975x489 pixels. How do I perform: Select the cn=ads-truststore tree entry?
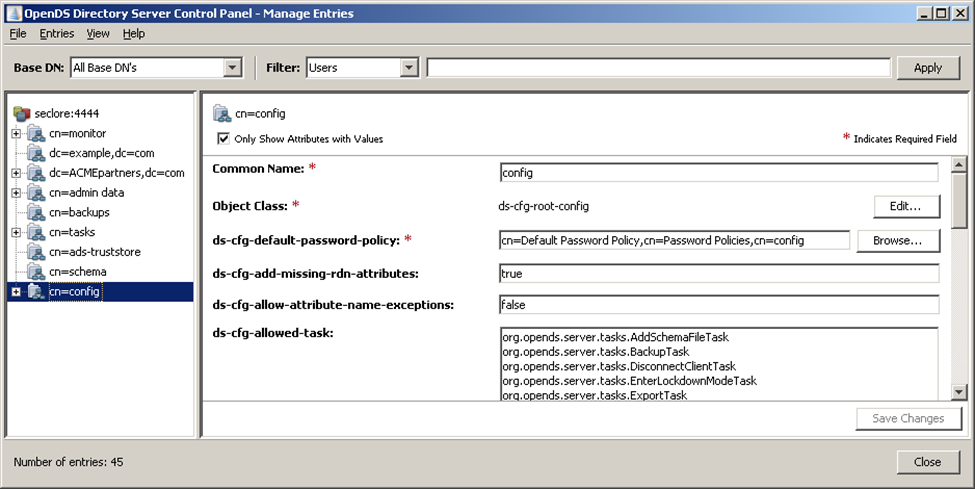[x=95, y=252]
